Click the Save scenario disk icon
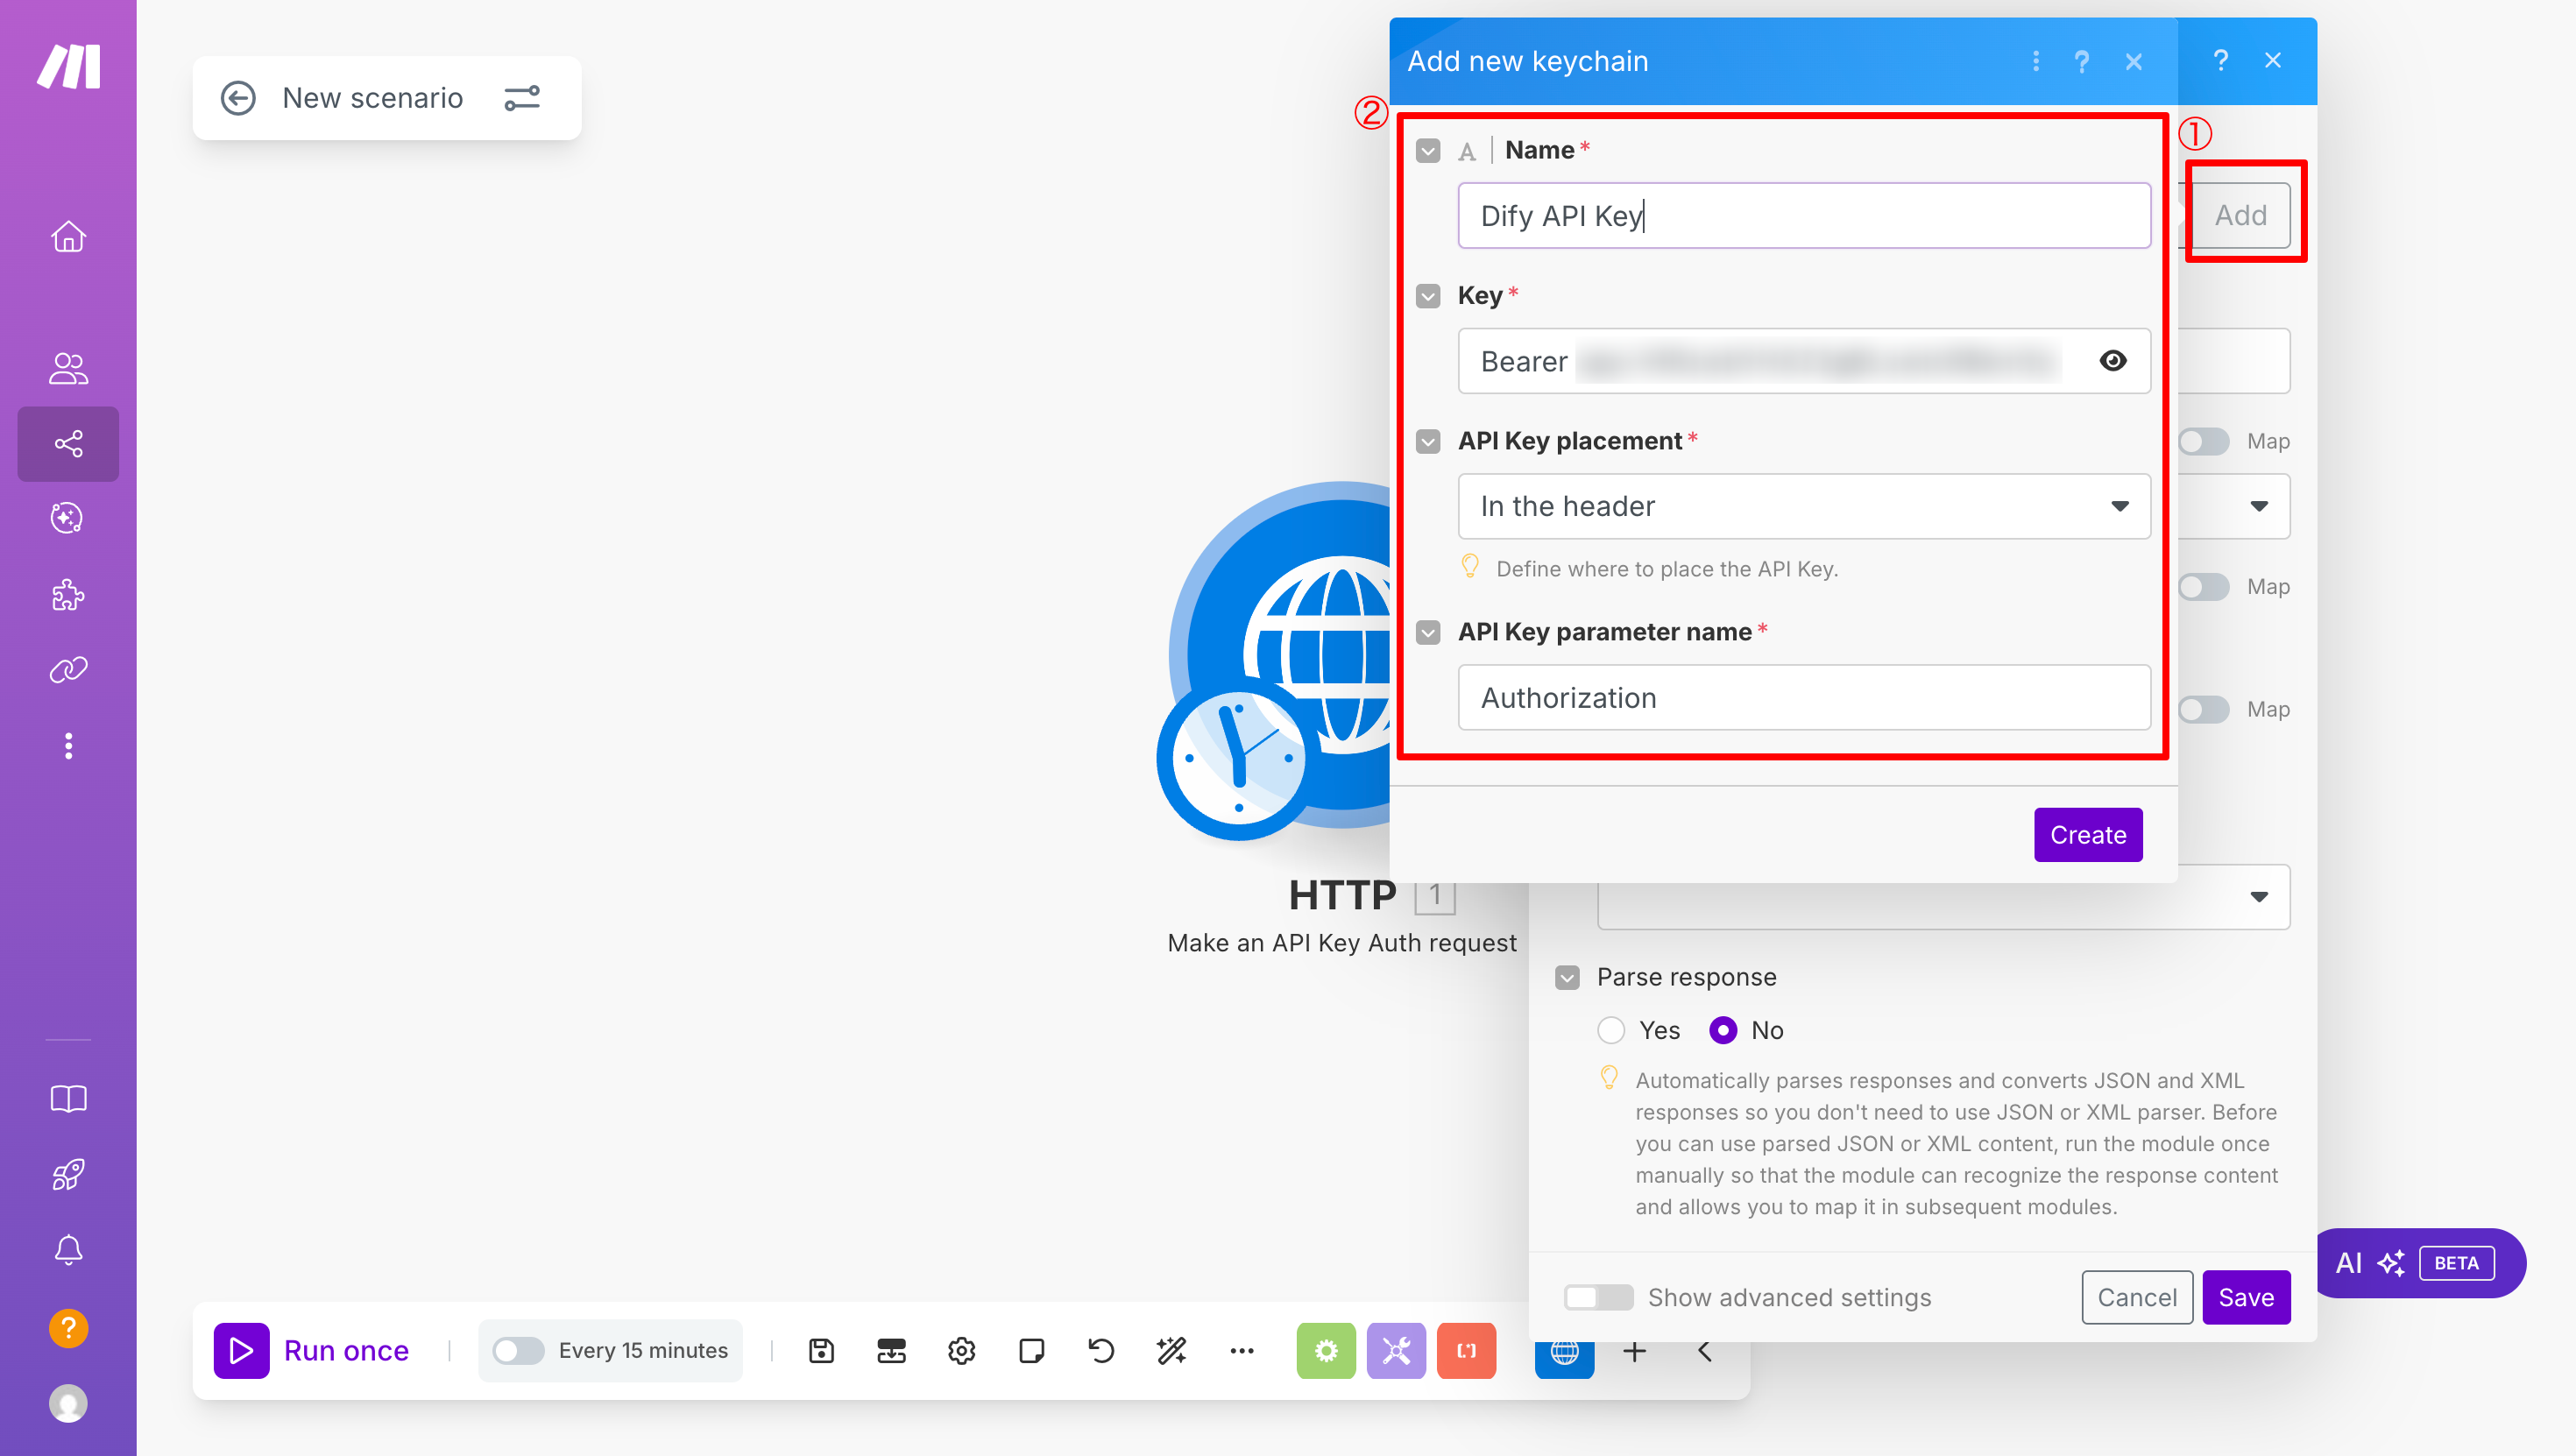 coord(821,1351)
